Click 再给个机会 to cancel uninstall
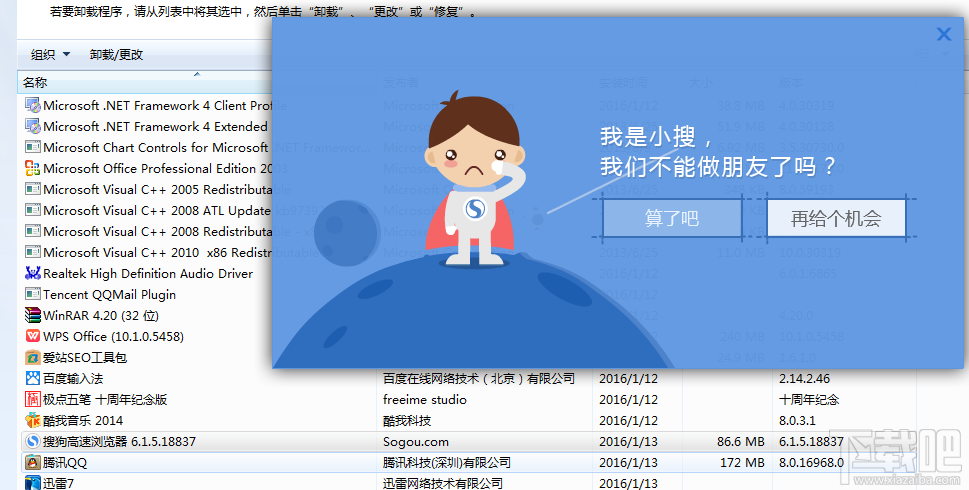This screenshot has width=969, height=490. (x=836, y=218)
